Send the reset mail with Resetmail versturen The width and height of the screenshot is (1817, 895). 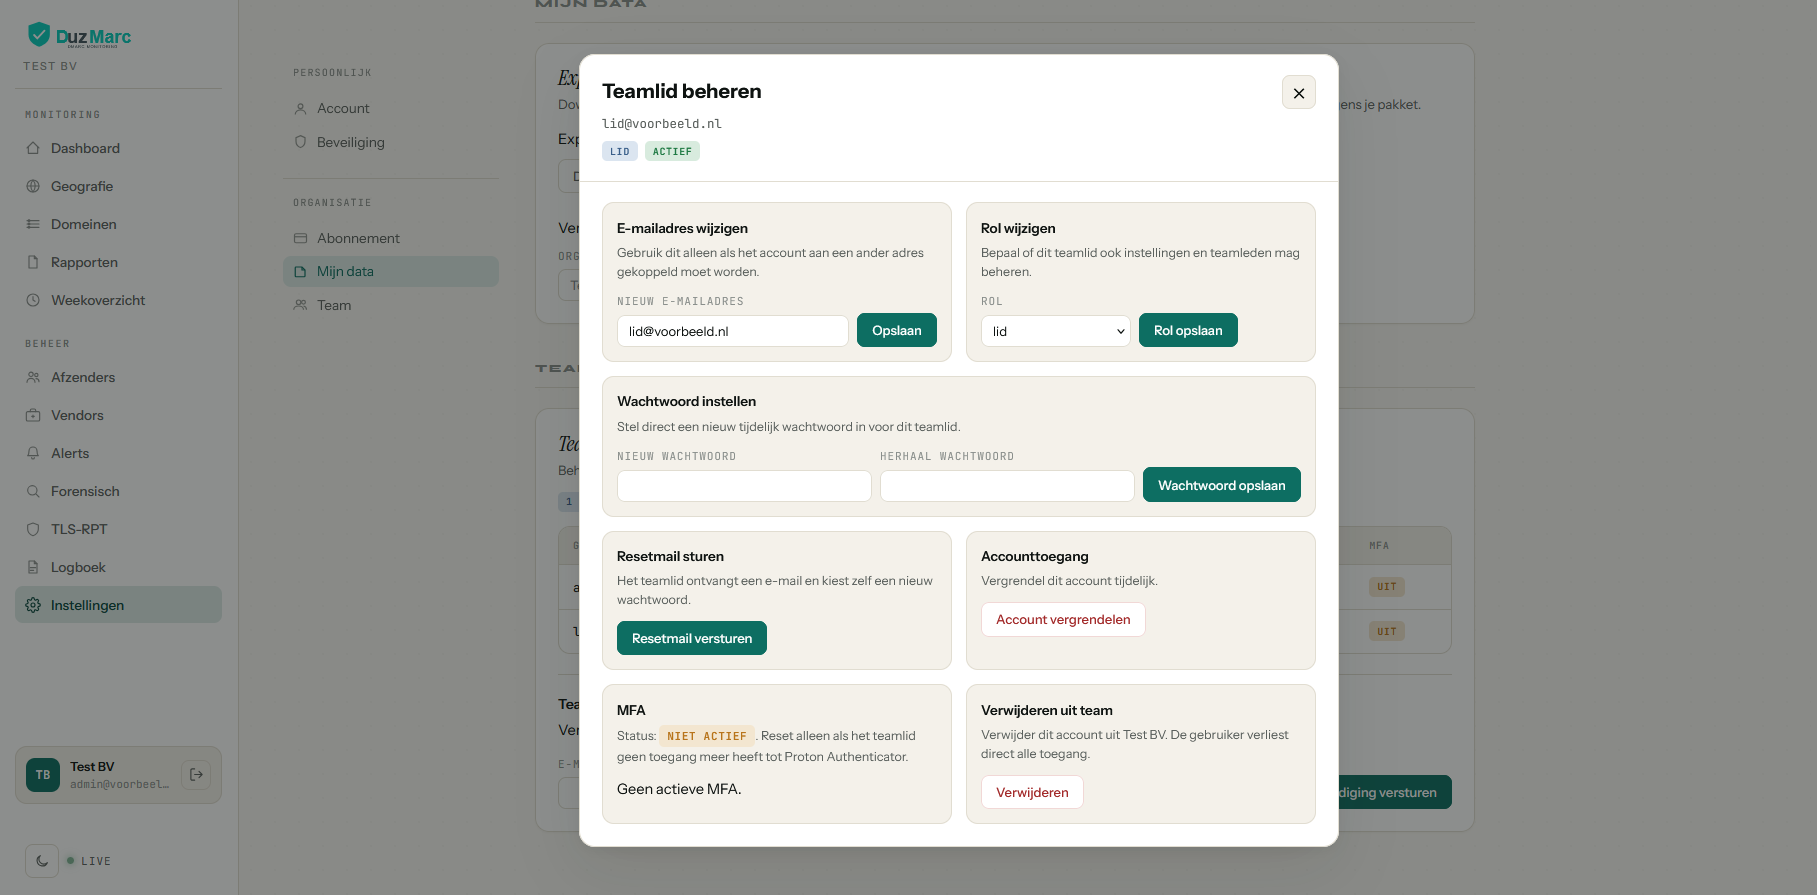pos(692,638)
